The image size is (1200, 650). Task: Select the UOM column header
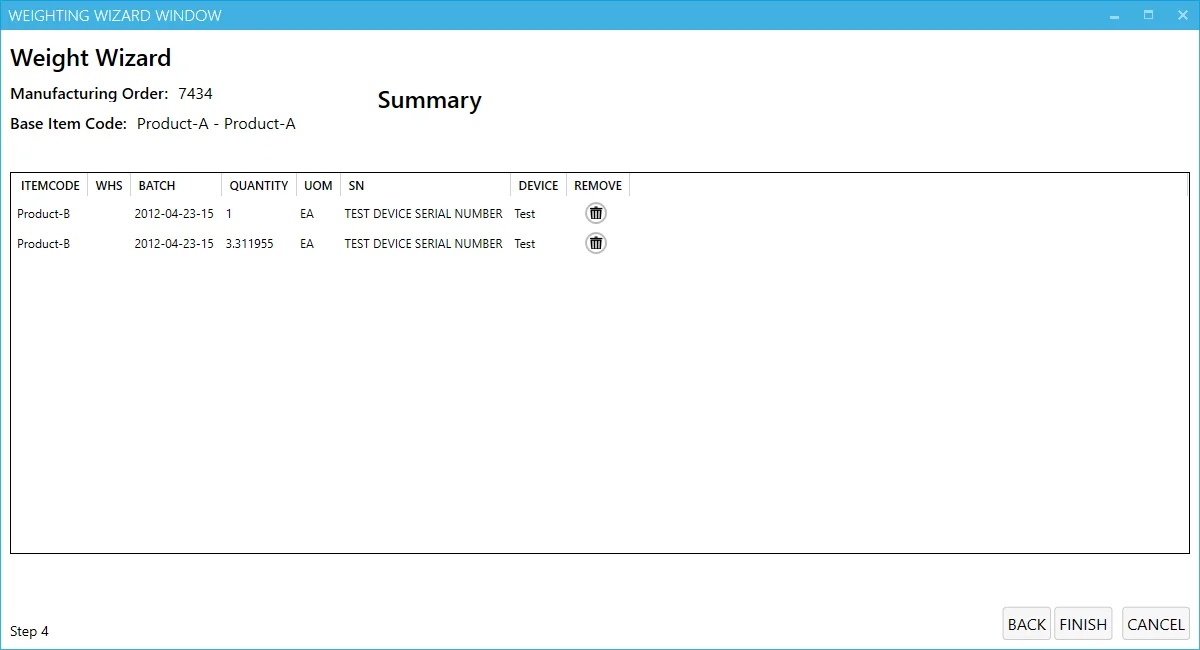pos(318,186)
